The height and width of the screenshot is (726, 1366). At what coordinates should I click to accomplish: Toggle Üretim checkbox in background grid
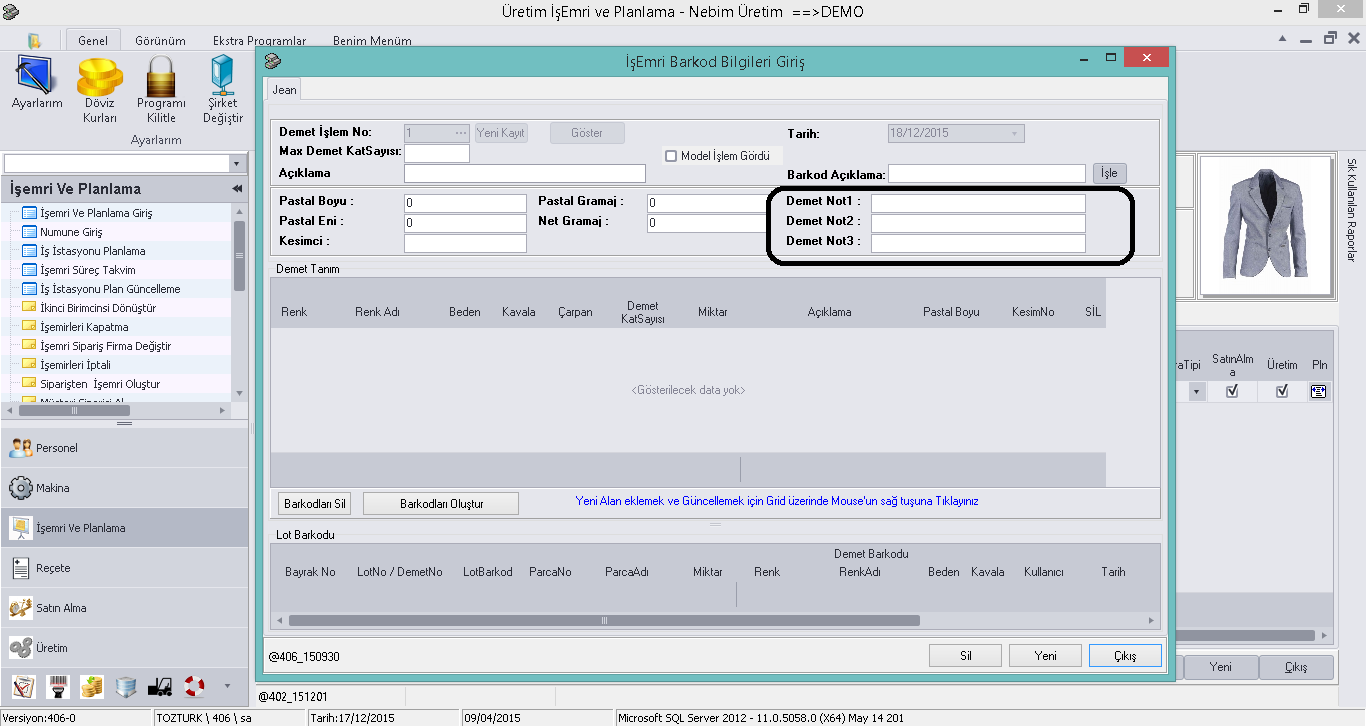click(x=1282, y=392)
